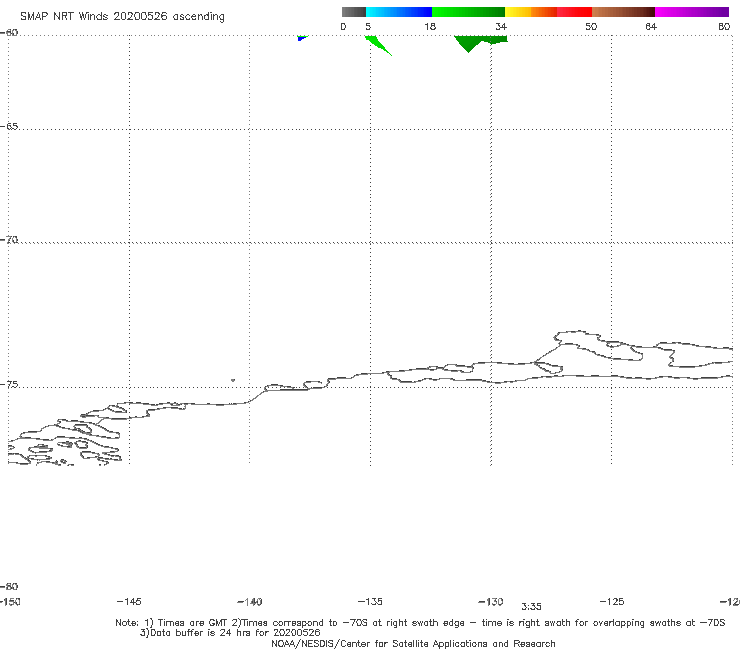740x650 pixels.
Task: Select the gray segment of the color scale
Action: (x=354, y=12)
